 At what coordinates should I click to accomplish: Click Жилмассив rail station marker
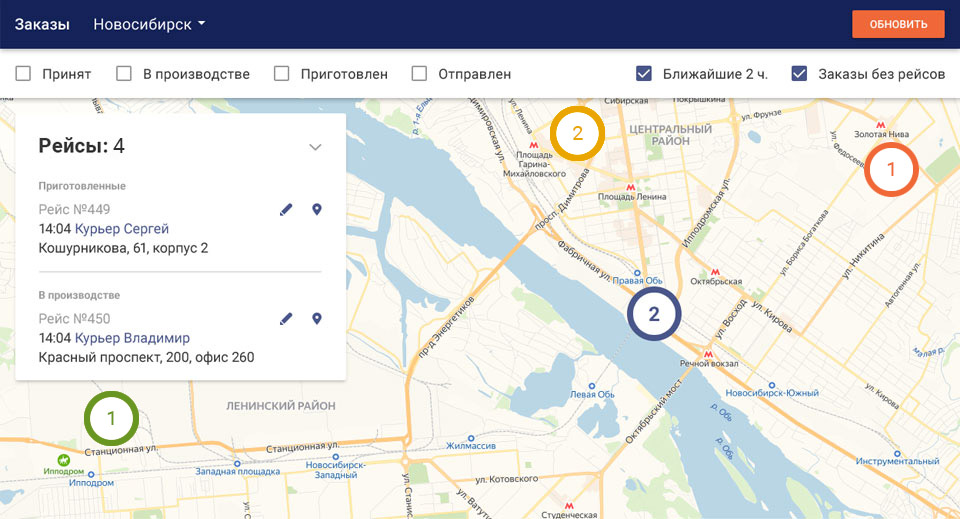pyautogui.click(x=471, y=438)
